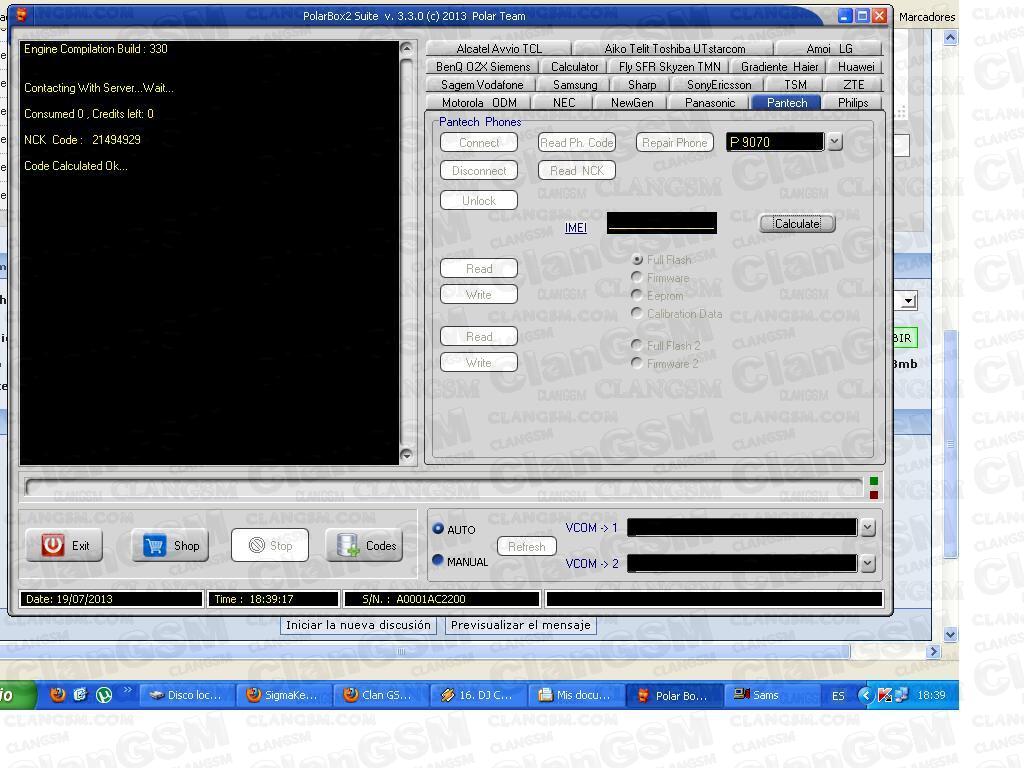Open Pantech tab
Image resolution: width=1024 pixels, height=768 pixels.
(787, 103)
